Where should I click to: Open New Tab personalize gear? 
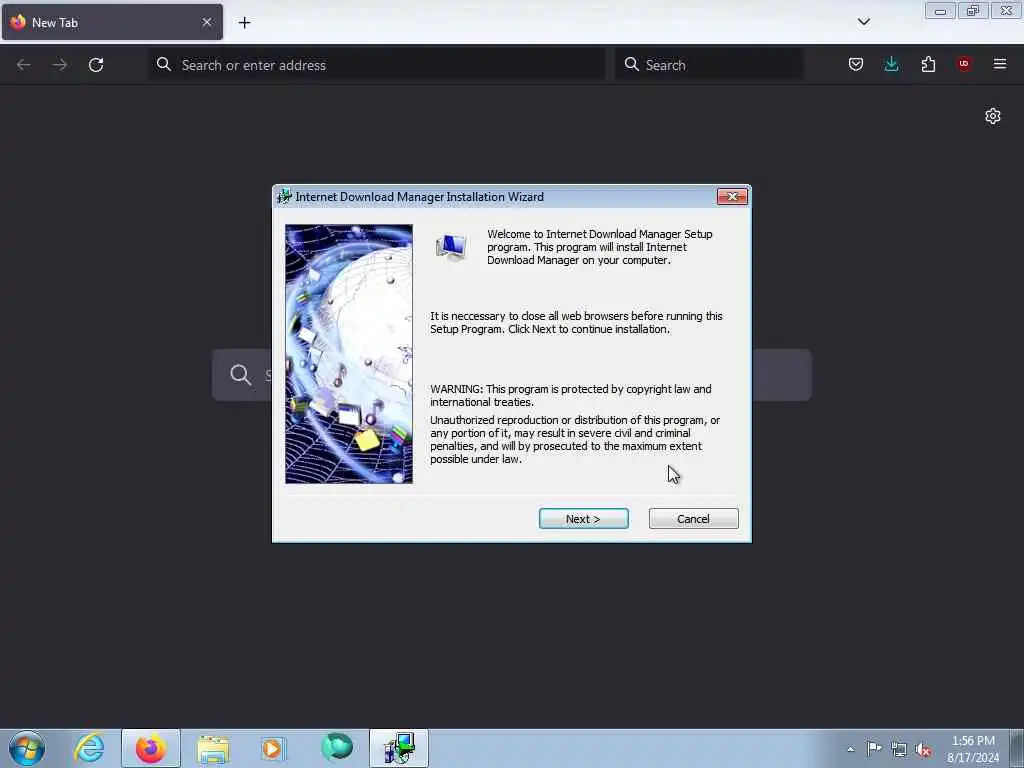[x=993, y=116]
